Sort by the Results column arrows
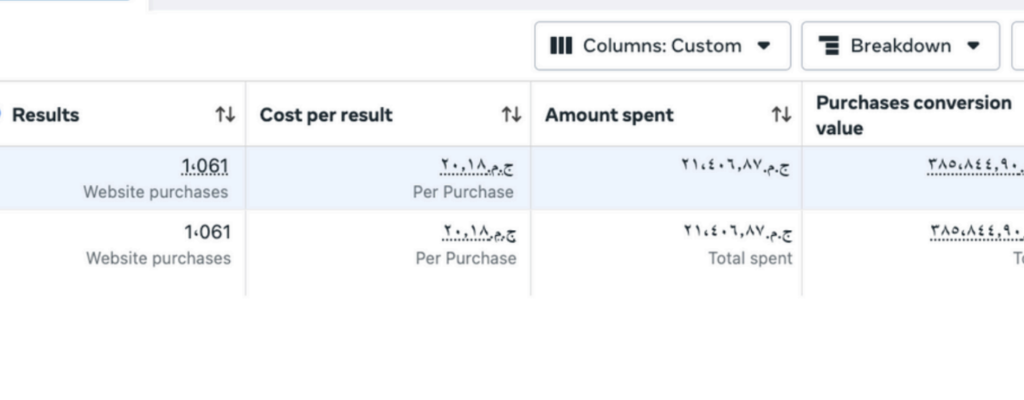The image size is (1024, 400). coord(225,115)
